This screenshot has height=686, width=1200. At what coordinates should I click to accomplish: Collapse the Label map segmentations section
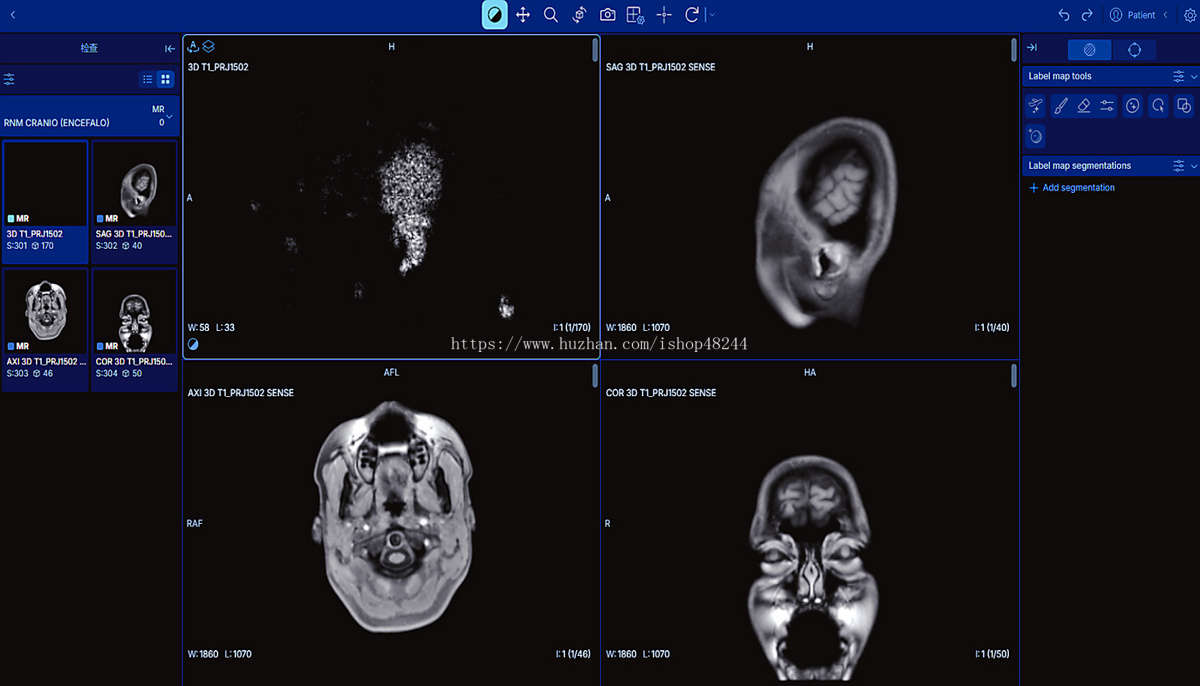[x=1193, y=165]
